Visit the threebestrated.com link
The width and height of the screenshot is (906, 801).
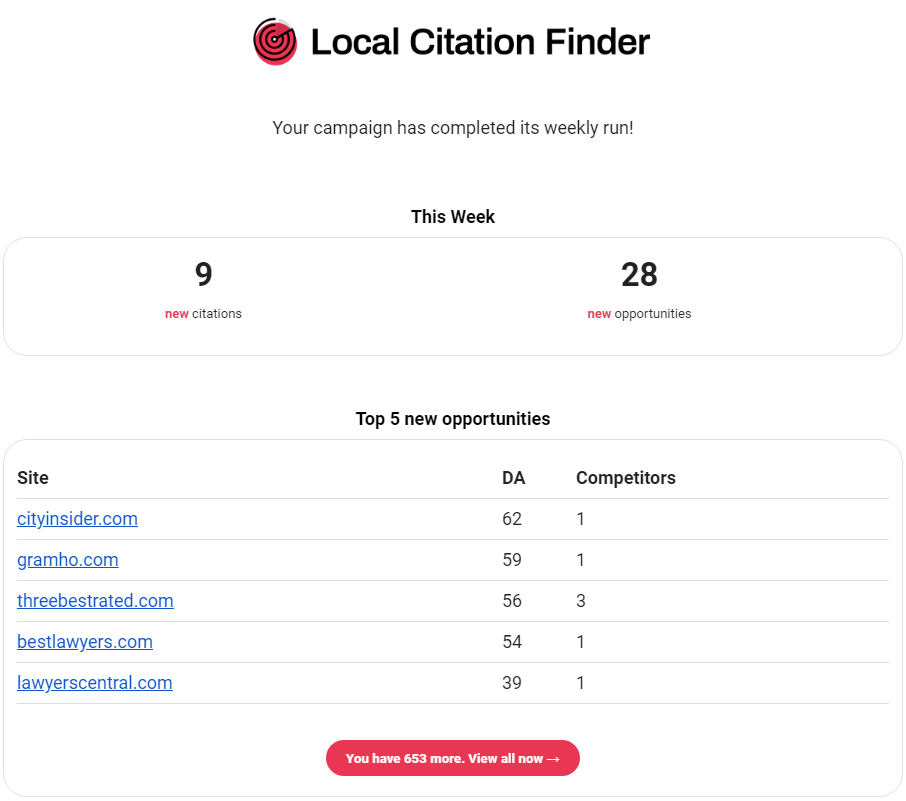[95, 601]
